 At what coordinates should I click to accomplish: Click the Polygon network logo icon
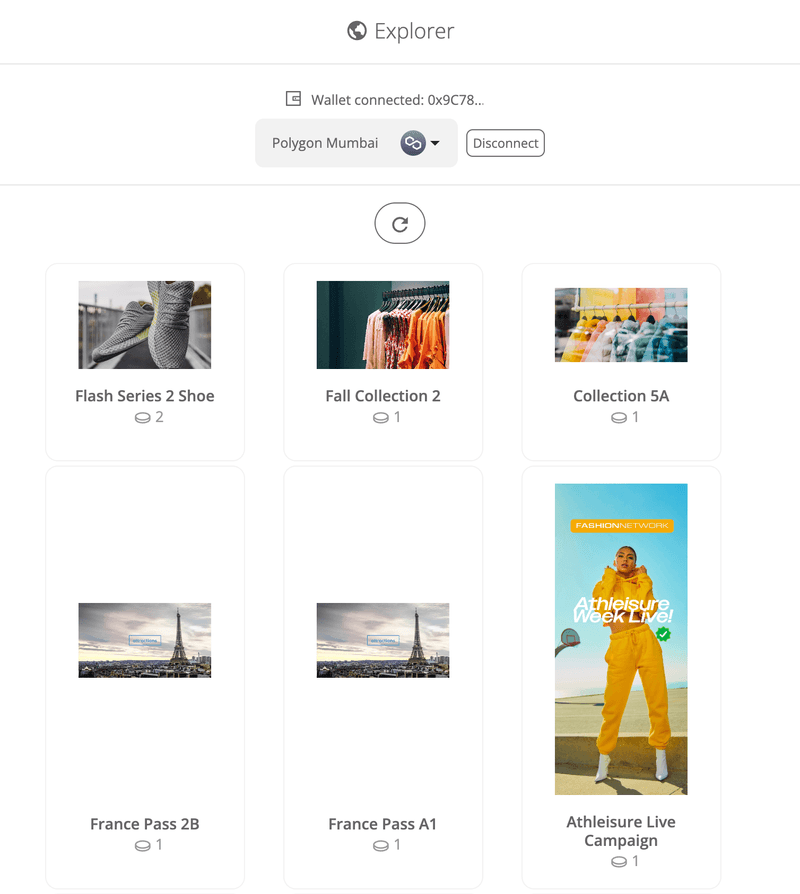pyautogui.click(x=412, y=143)
